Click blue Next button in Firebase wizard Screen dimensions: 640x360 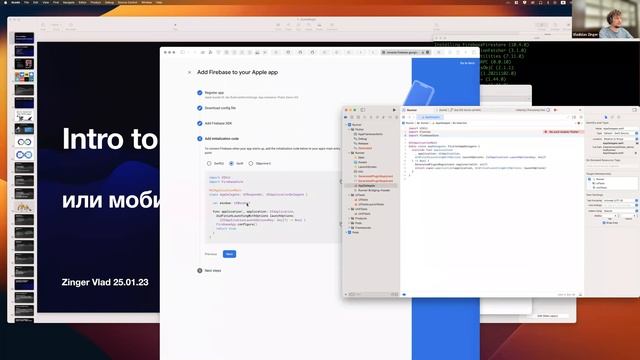pos(229,254)
